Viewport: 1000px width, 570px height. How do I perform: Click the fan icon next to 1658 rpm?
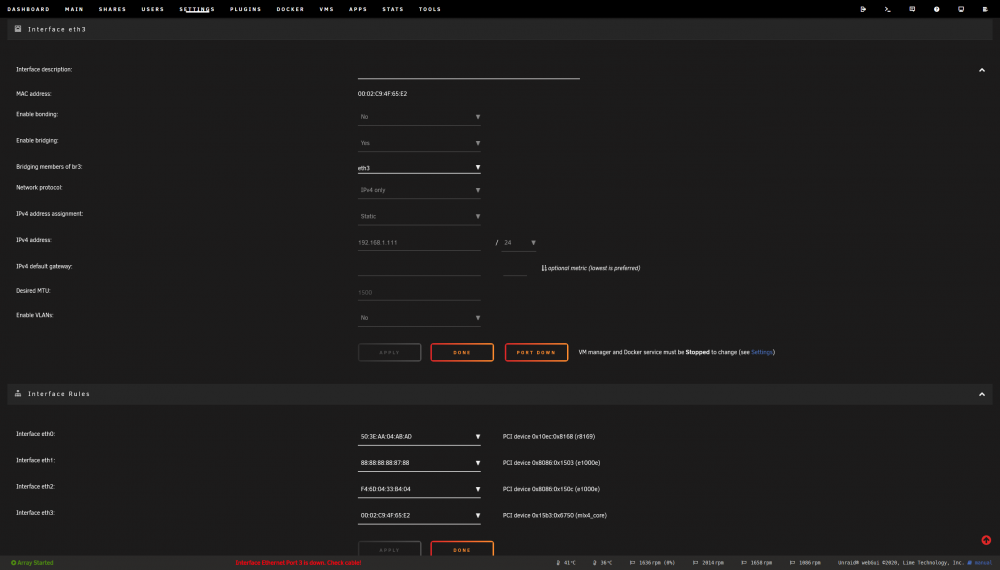744,562
